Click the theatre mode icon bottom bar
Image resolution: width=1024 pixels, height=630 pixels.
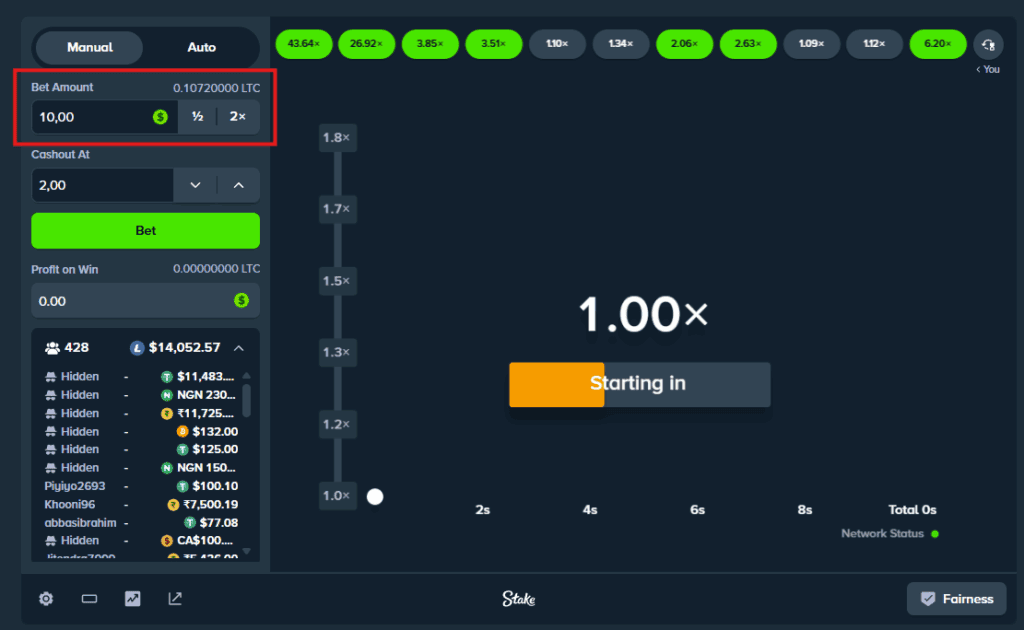click(175, 598)
